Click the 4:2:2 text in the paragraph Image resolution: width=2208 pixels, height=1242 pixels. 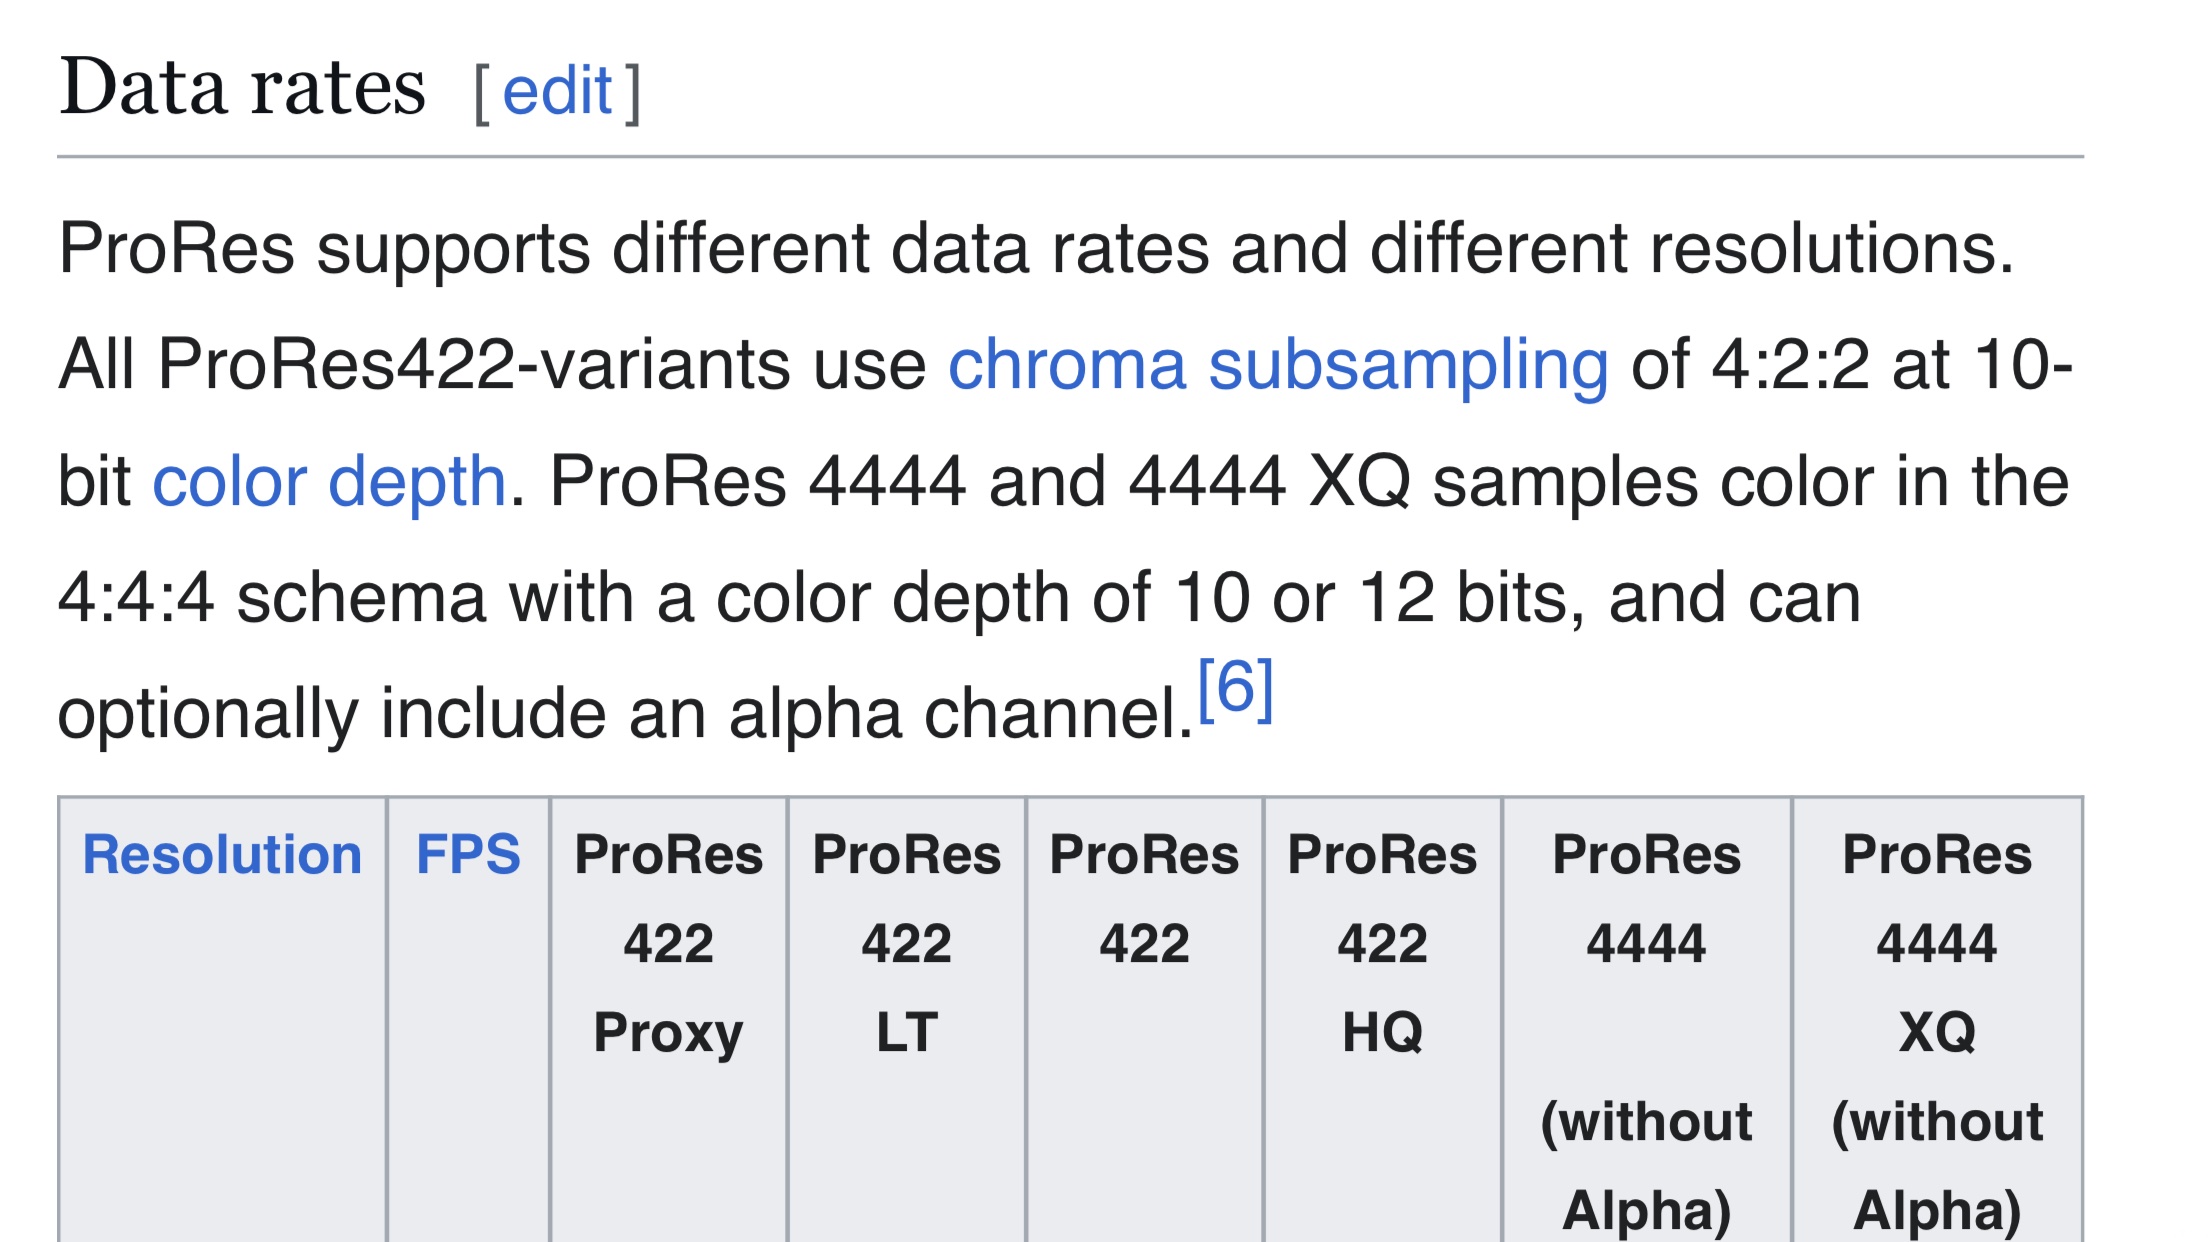pos(1789,364)
